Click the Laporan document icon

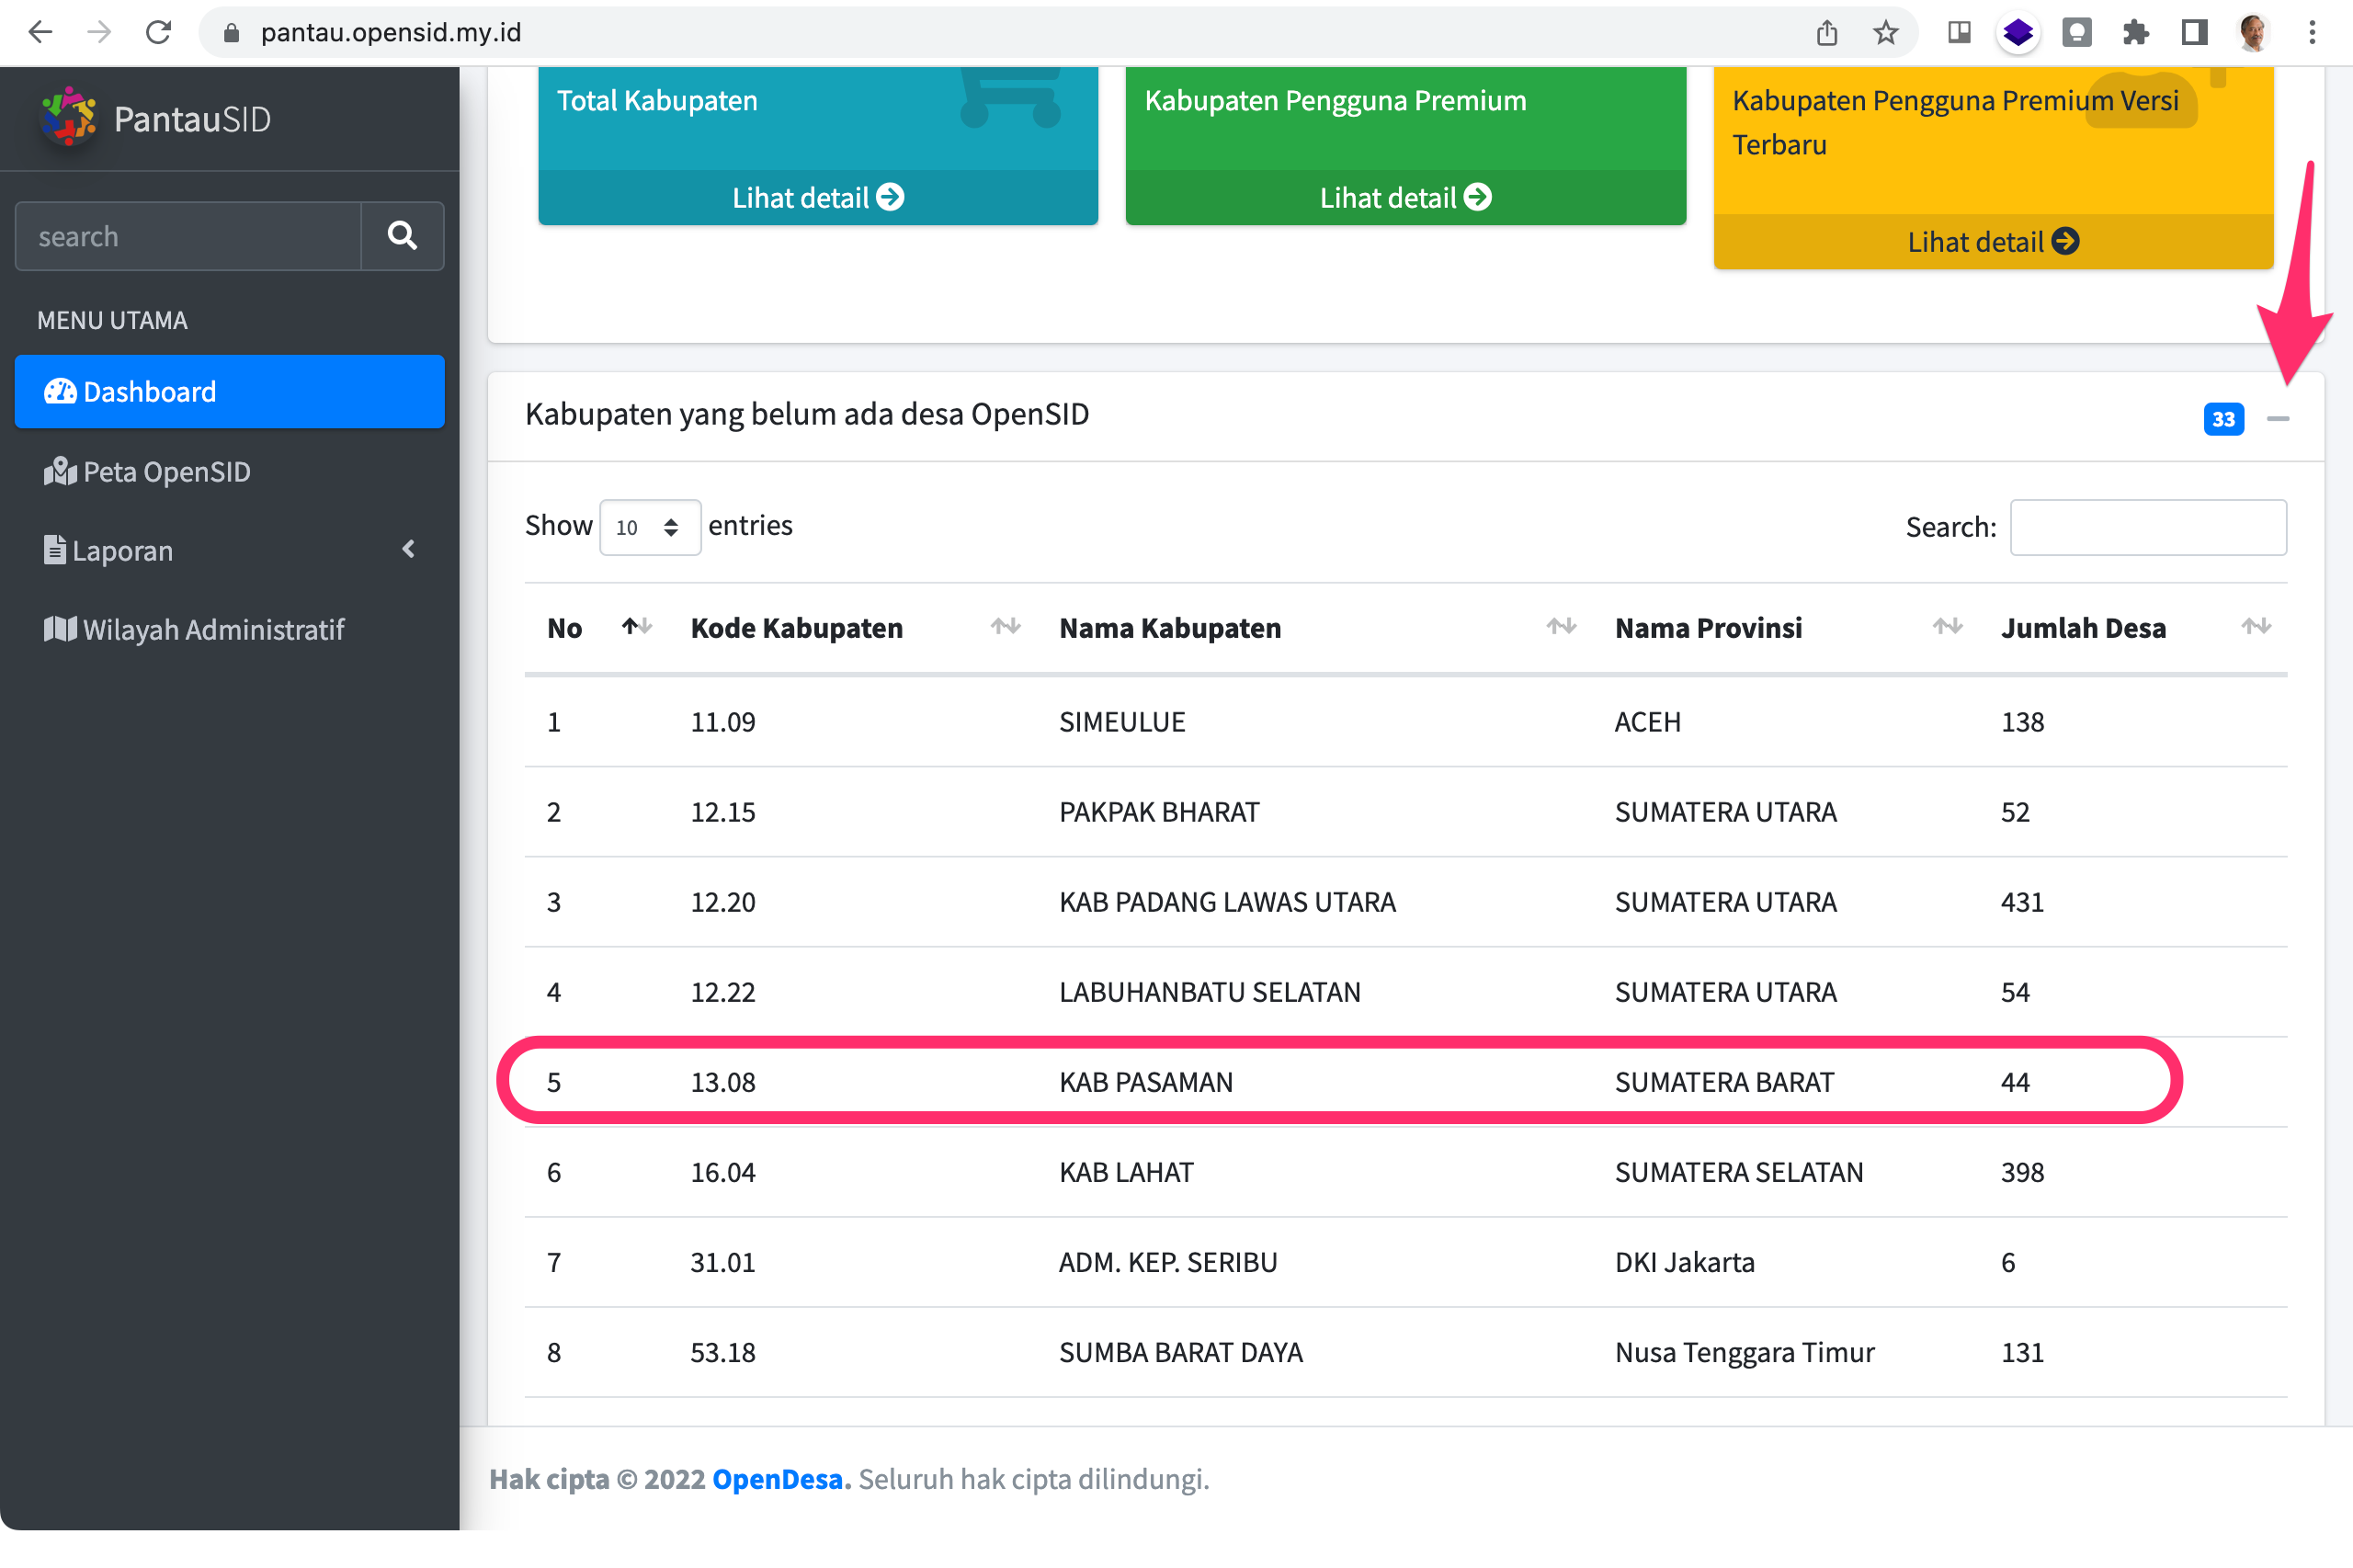54,549
